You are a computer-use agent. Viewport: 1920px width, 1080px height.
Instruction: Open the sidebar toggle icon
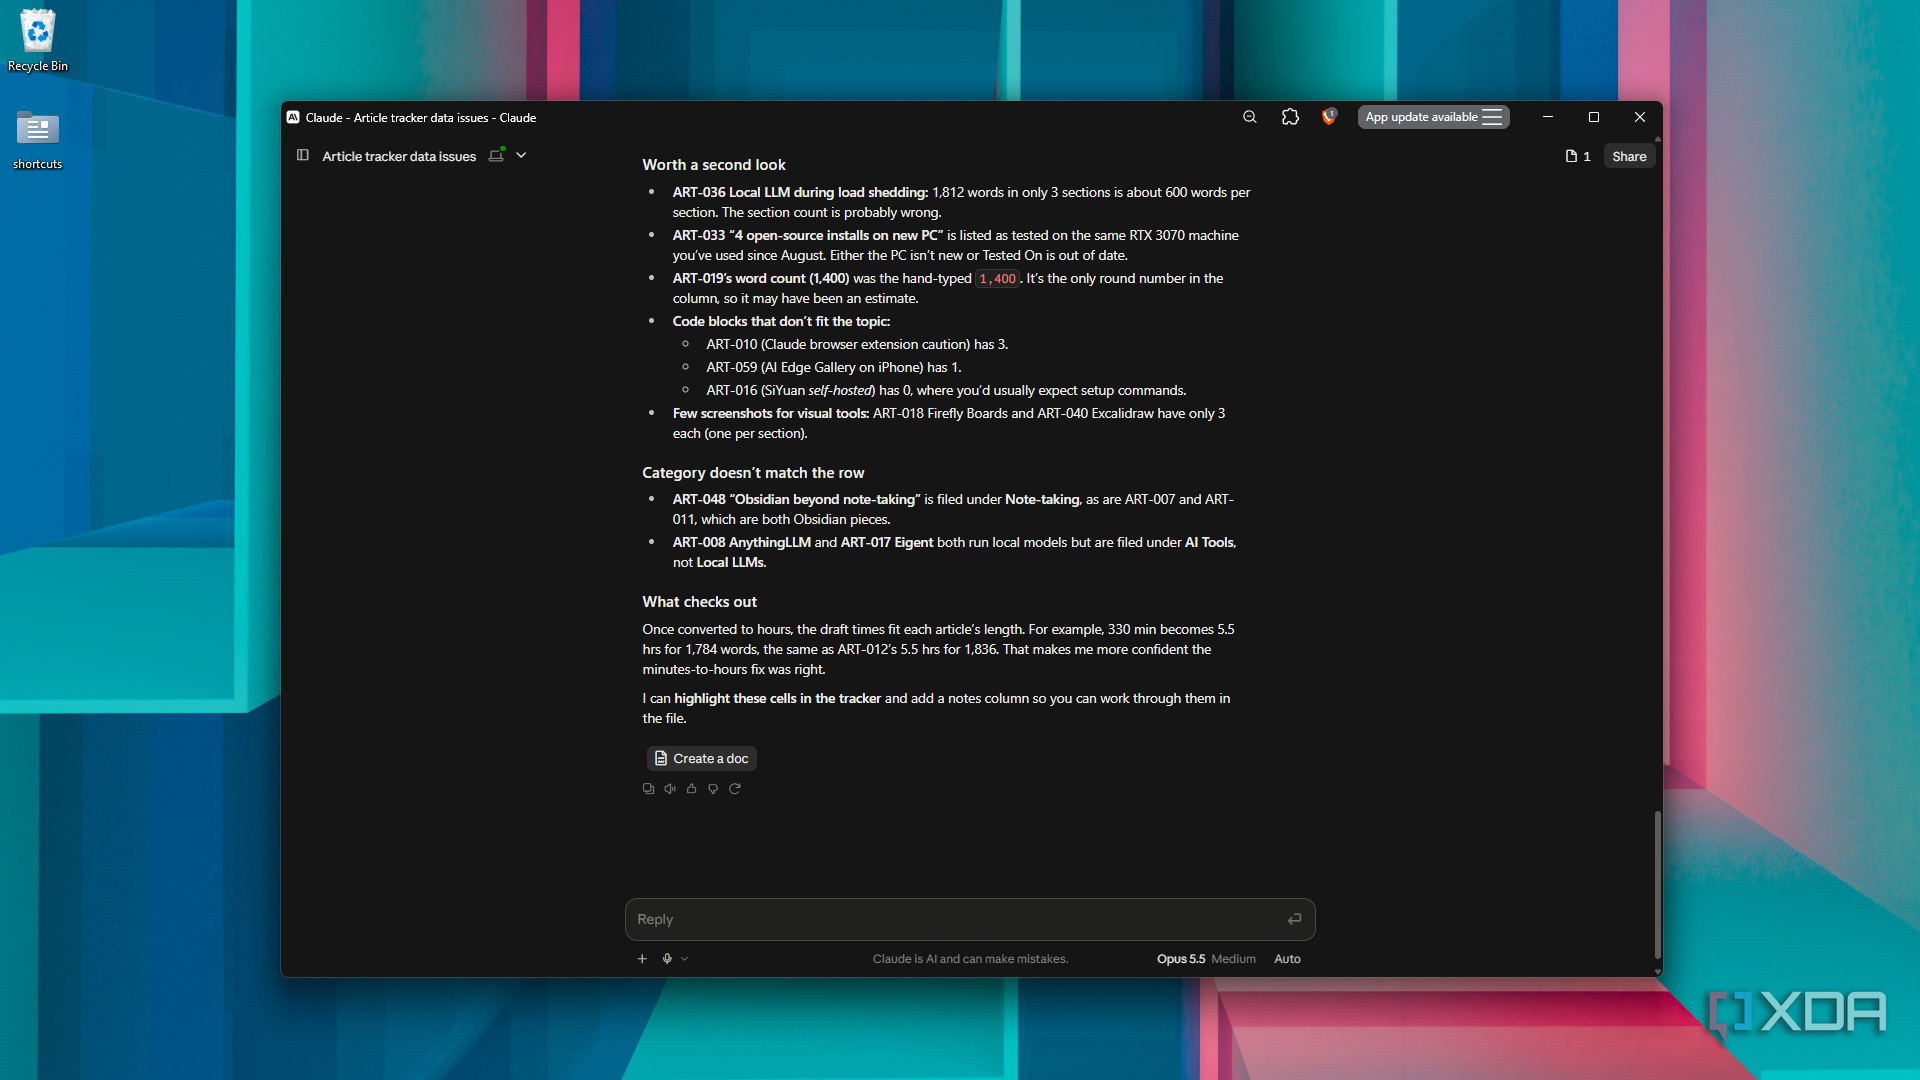(302, 155)
